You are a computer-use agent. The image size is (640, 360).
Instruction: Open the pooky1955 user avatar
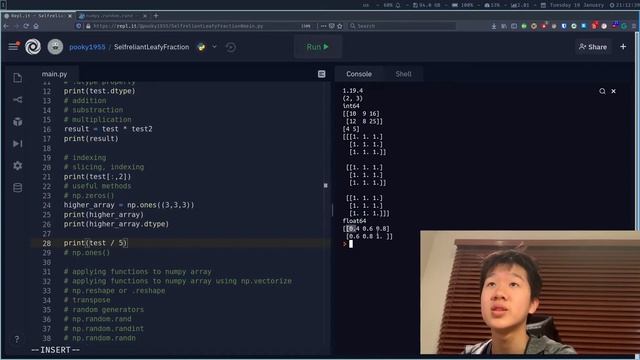pos(55,47)
